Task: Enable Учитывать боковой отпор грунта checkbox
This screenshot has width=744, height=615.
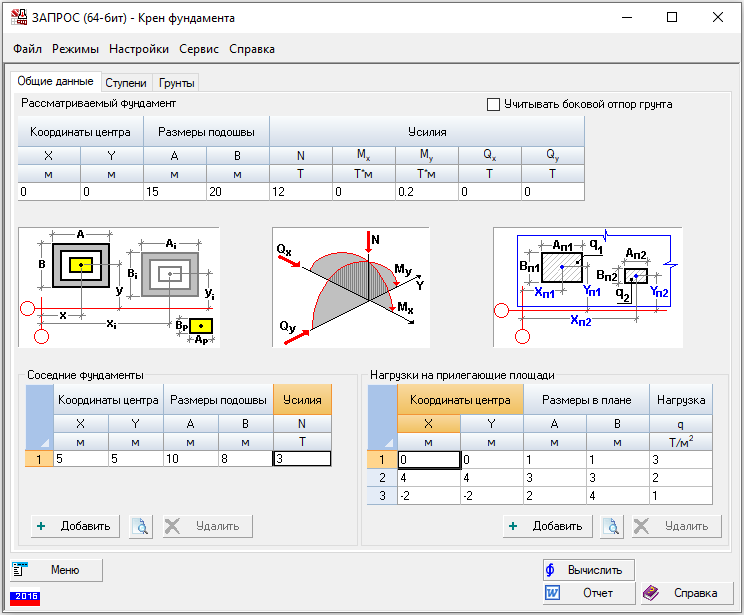Action: (x=493, y=104)
